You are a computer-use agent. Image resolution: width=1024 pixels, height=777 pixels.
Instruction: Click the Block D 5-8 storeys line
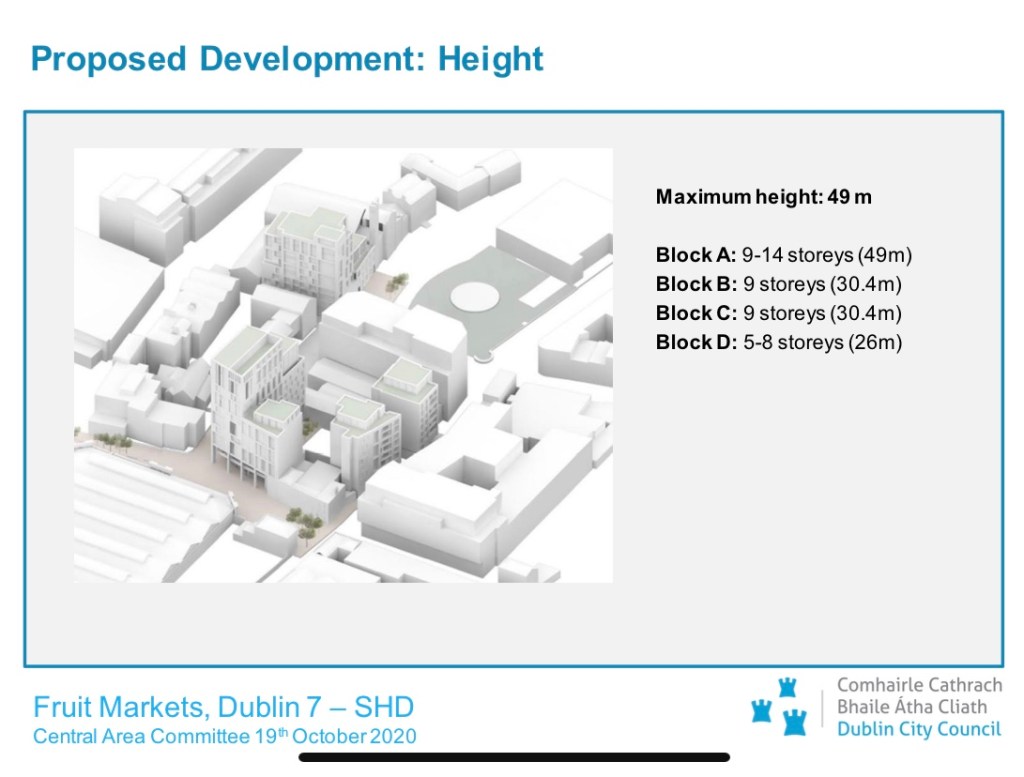[778, 342]
